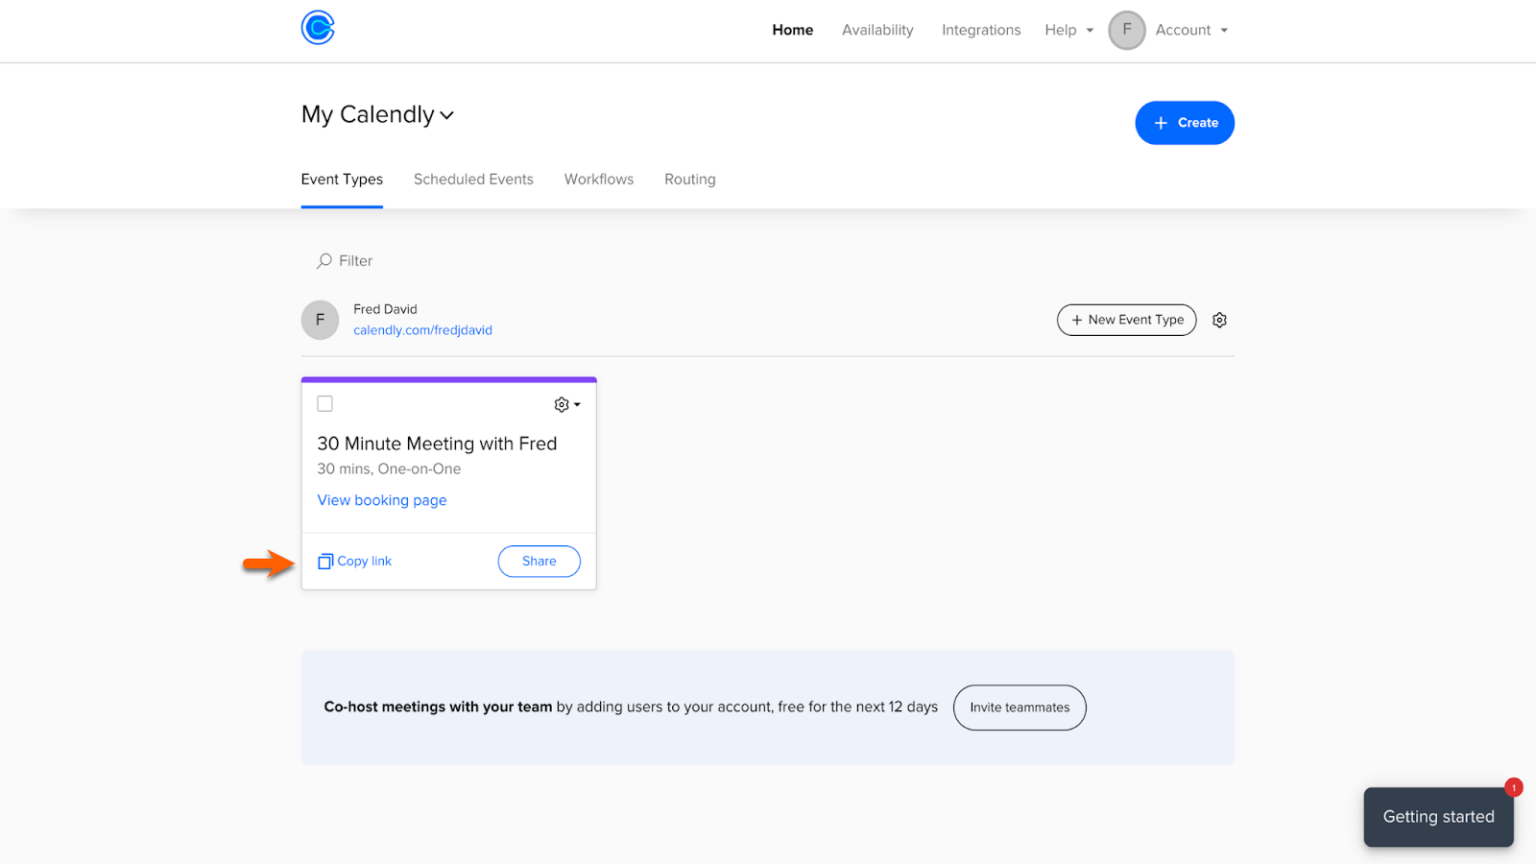
Task: Click the Invite teammates button
Action: pos(1019,707)
